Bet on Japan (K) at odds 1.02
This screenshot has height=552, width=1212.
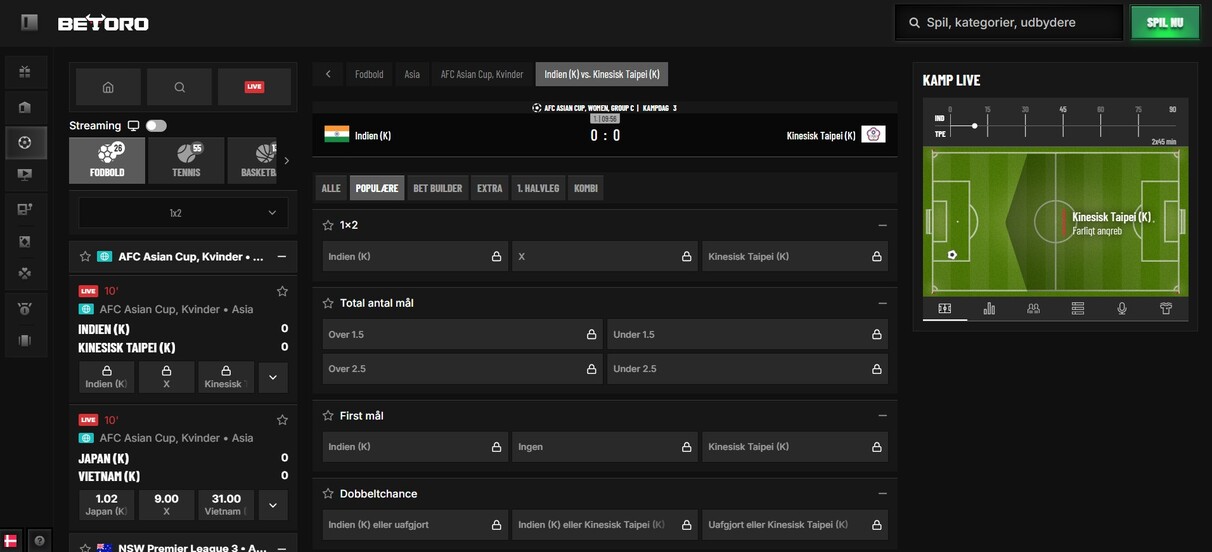point(106,505)
